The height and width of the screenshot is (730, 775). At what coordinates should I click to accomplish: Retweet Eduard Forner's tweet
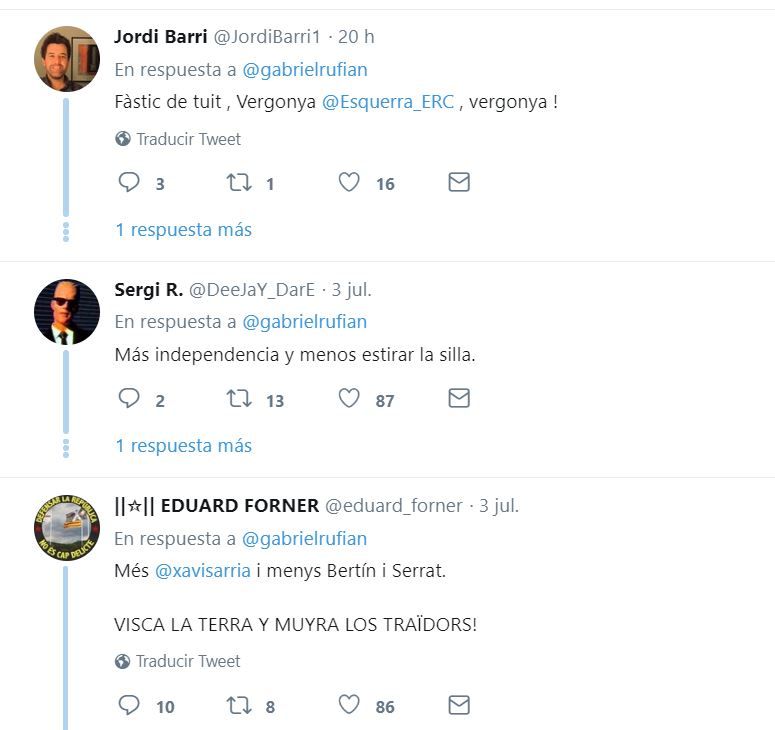point(238,705)
